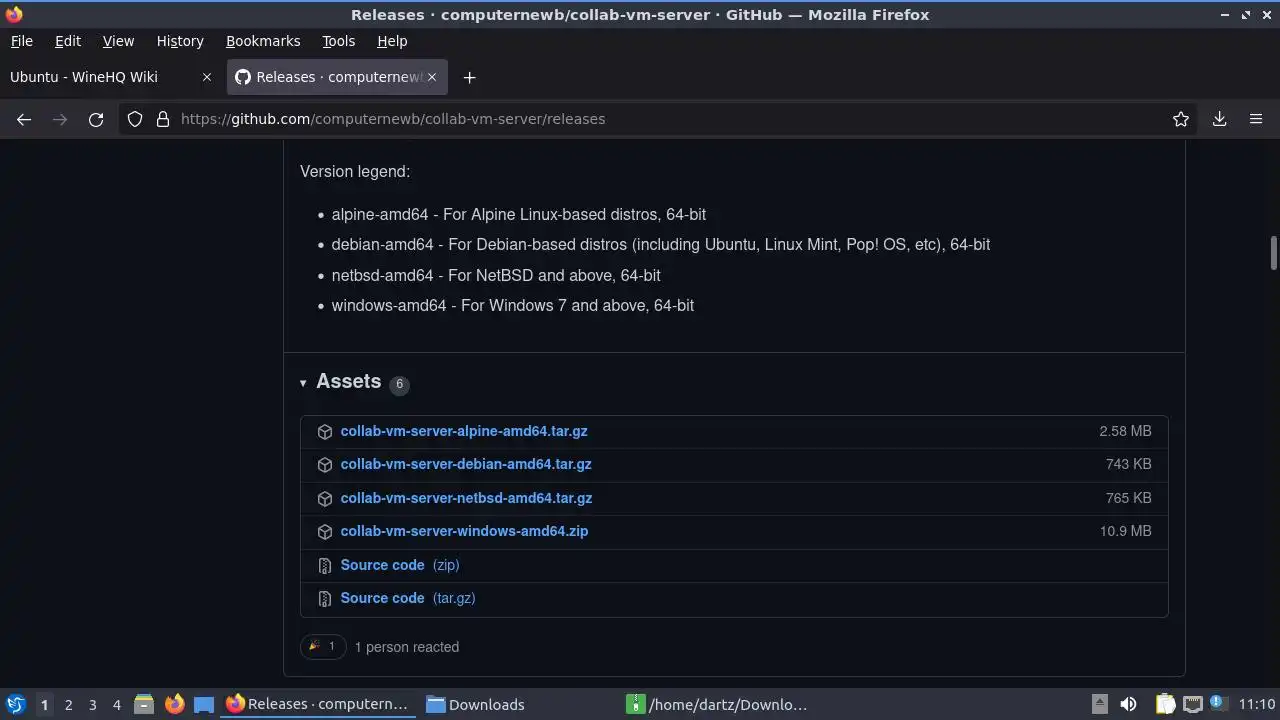Click the Assets heading
This screenshot has height=720, width=1280.
pyautogui.click(x=348, y=382)
